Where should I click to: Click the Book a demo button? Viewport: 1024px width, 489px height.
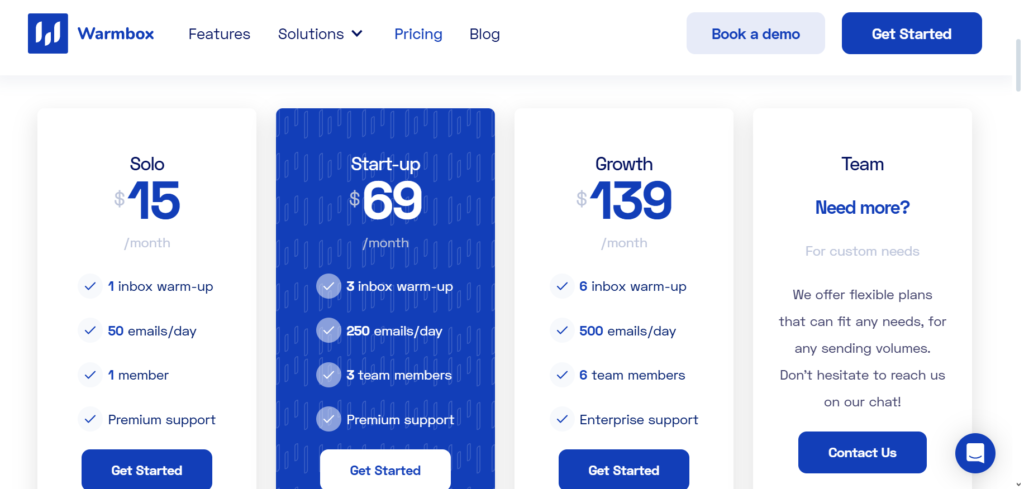click(x=756, y=33)
